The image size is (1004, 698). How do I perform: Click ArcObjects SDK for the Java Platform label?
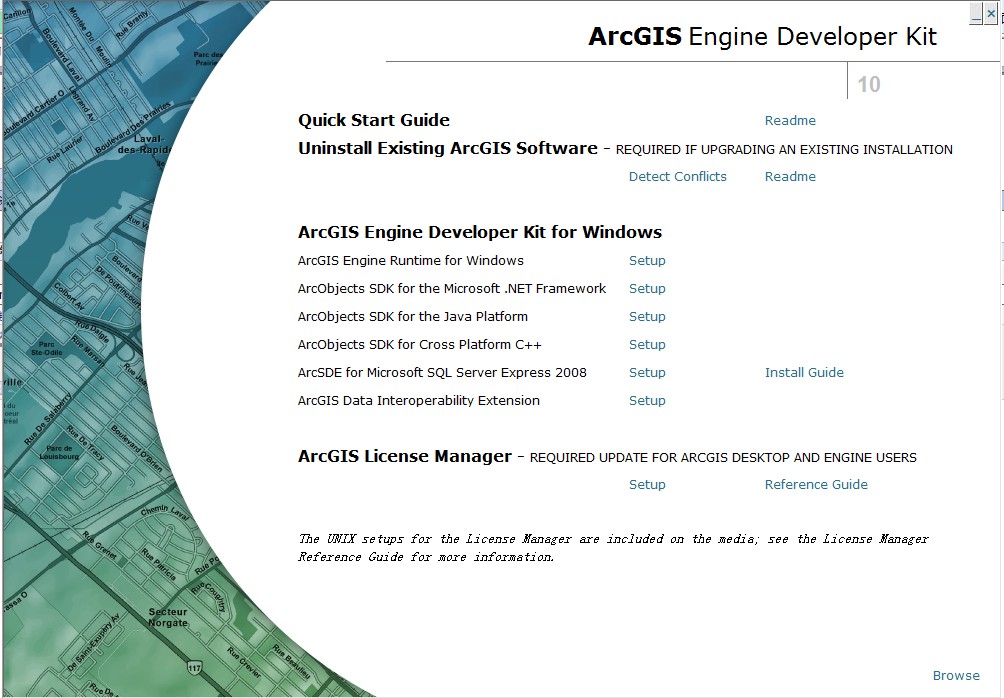point(412,316)
